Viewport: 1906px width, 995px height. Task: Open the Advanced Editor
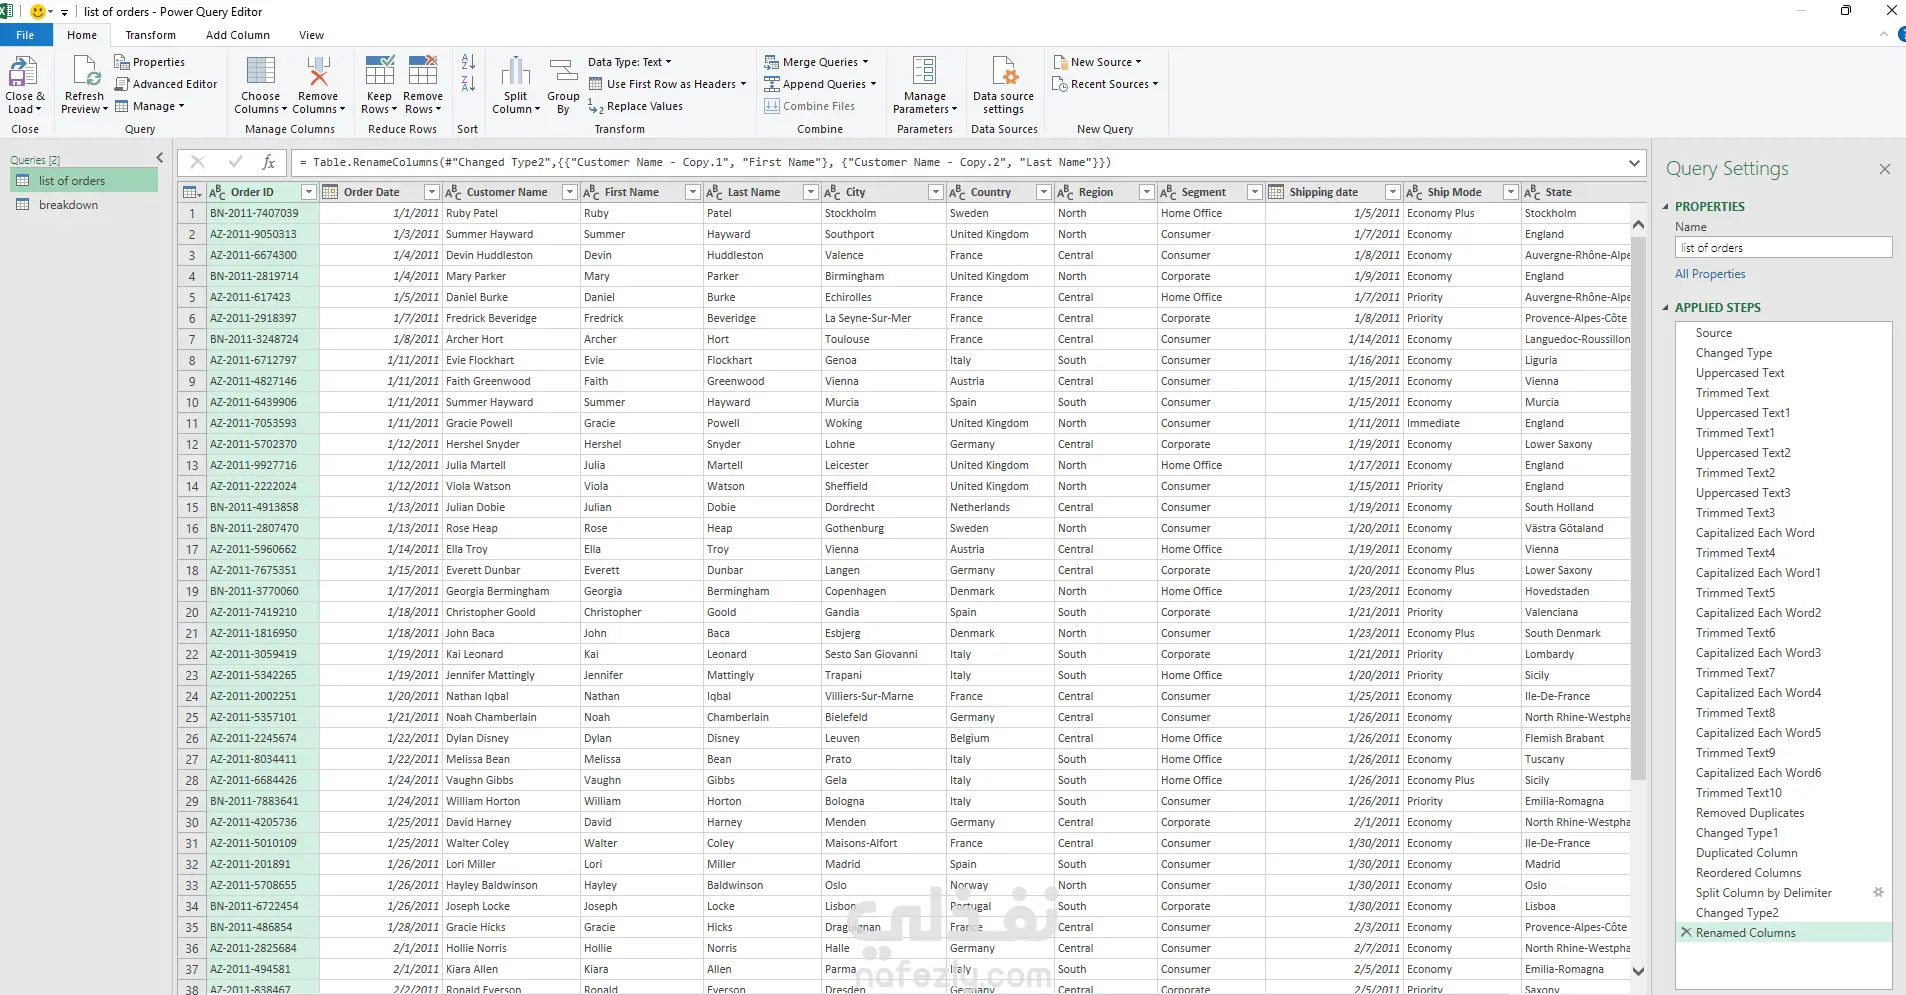tap(166, 84)
